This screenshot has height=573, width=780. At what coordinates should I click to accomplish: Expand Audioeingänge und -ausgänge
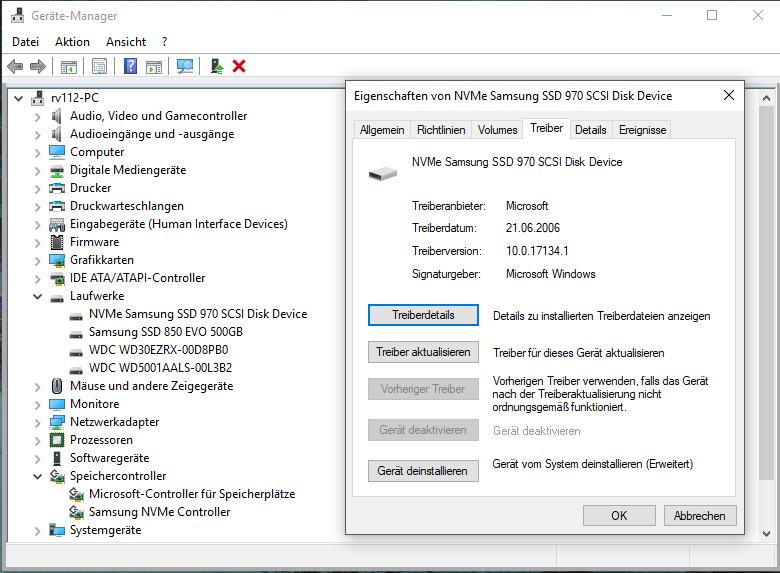37,134
